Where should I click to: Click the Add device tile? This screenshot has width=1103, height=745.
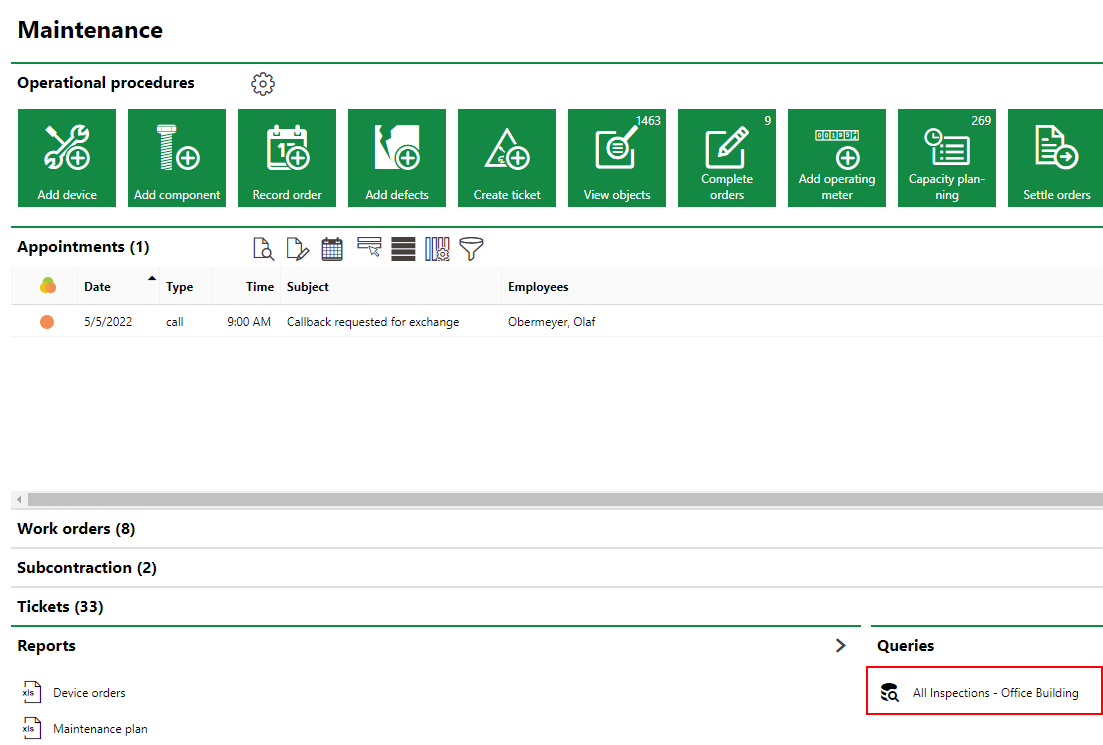(x=67, y=158)
